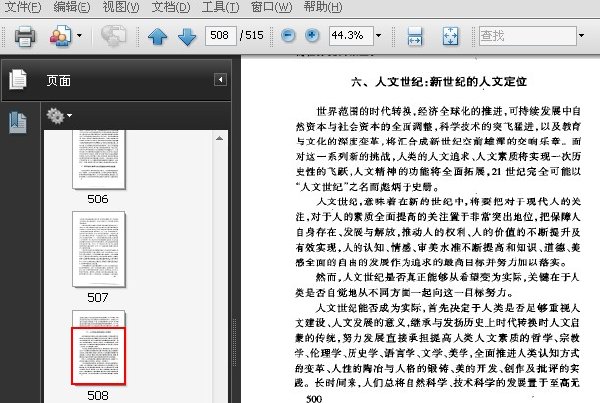Open the 编辑(E) menu
The width and height of the screenshot is (600, 403).
72,7
